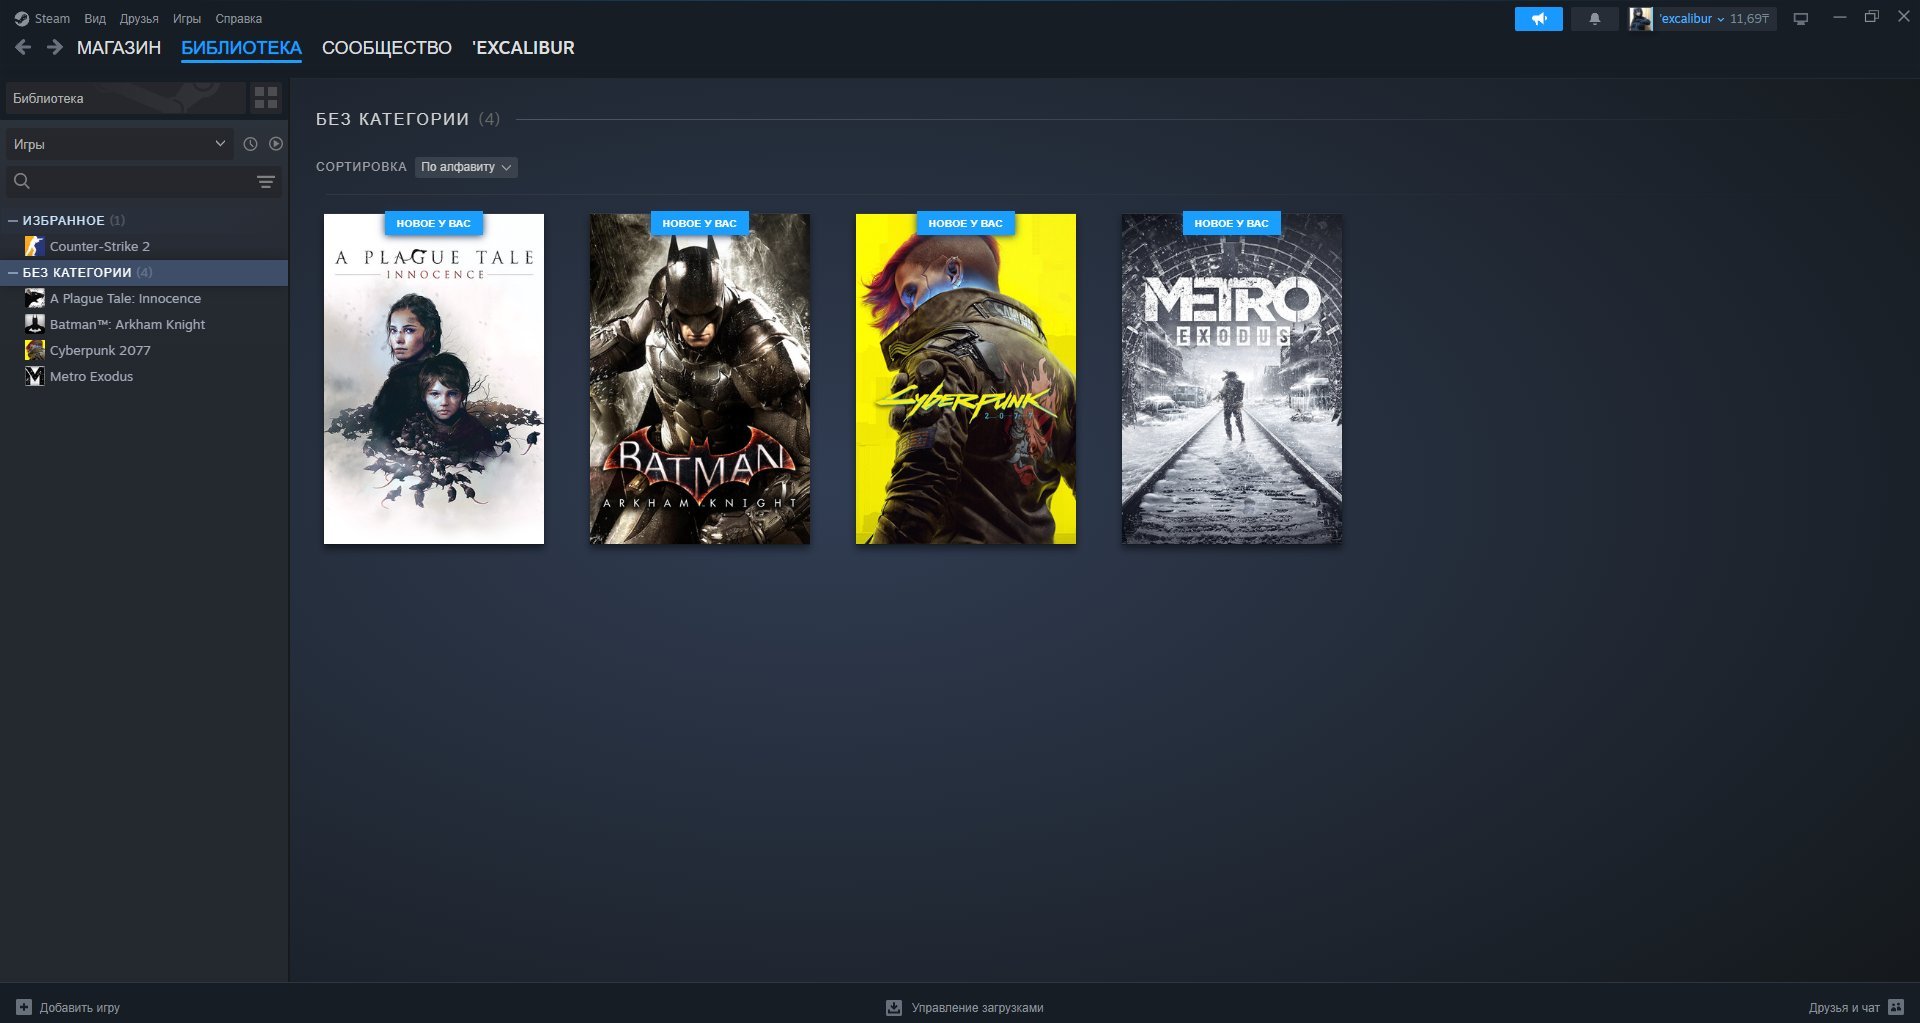
Task: Click the Библиотека home button
Action: (126, 98)
